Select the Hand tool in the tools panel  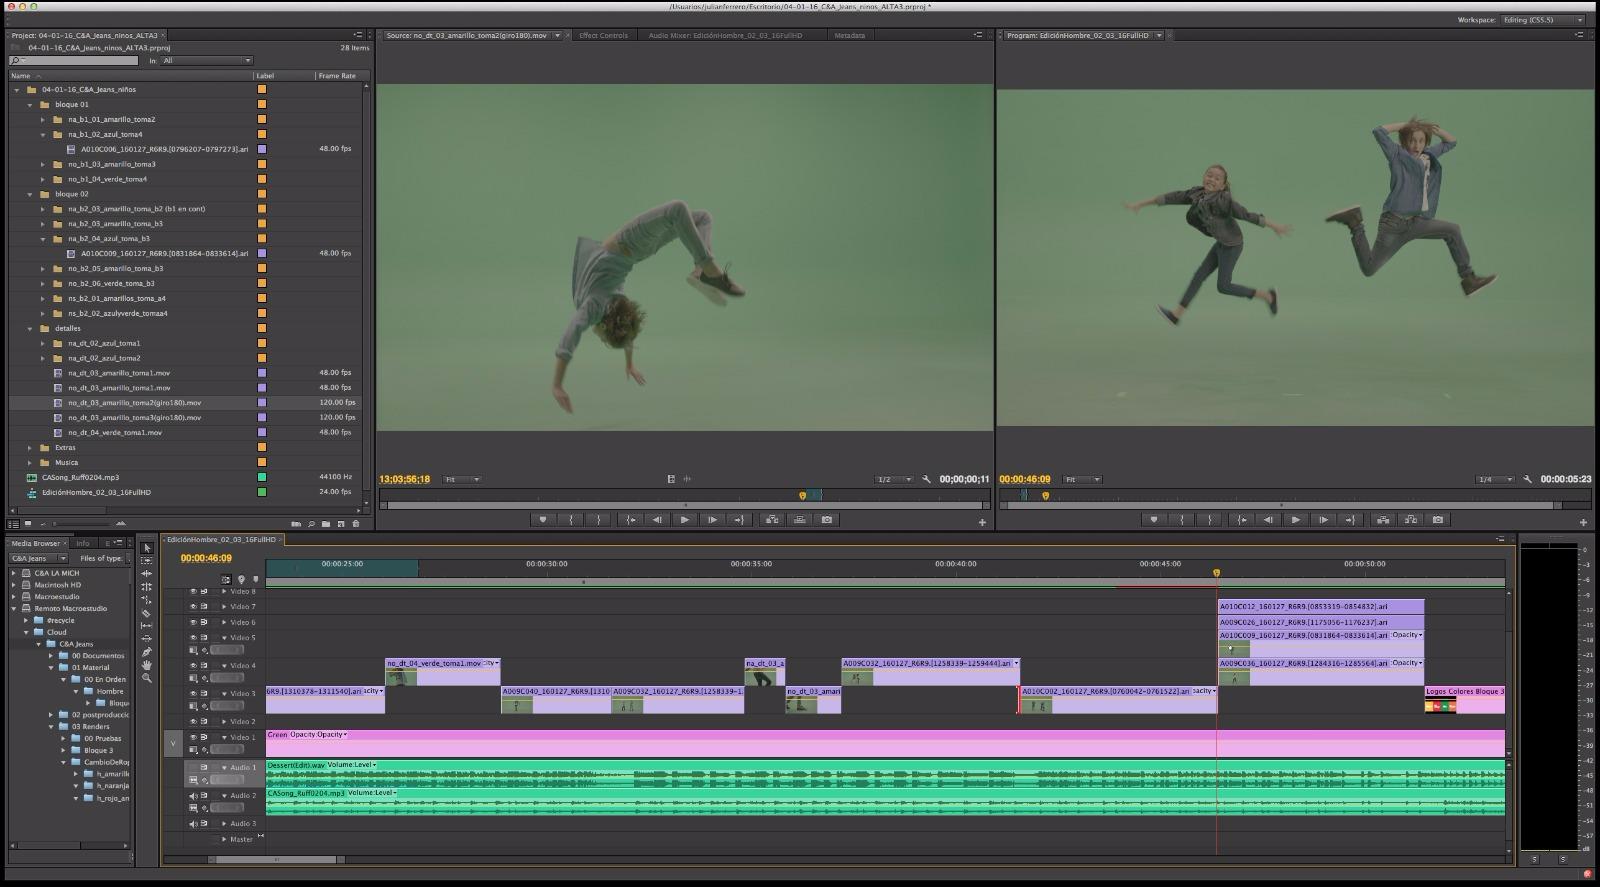coord(147,665)
